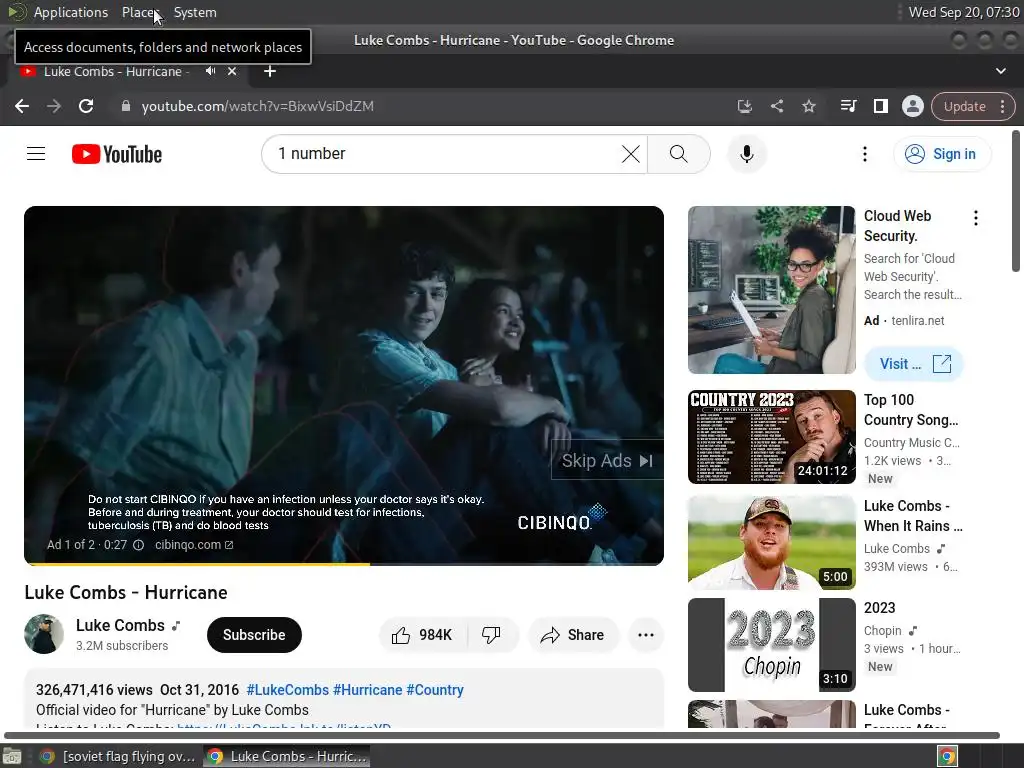Dislike this video
Viewport: 1024px width, 768px height.
[x=491, y=635]
